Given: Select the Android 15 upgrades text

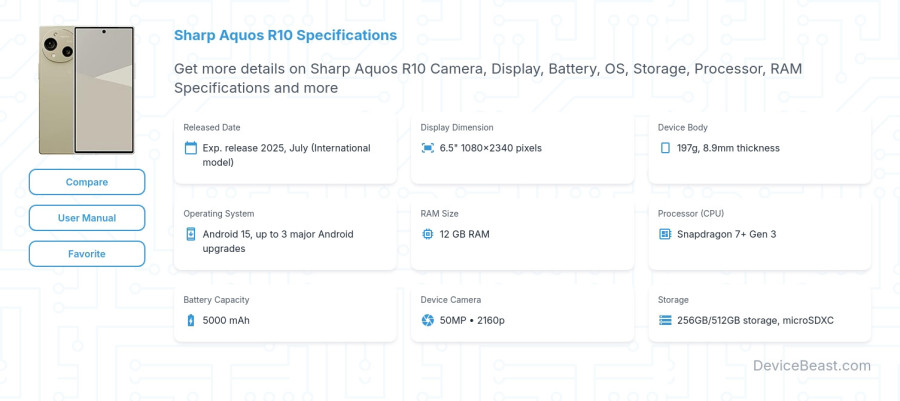Looking at the screenshot, I should click(x=278, y=242).
